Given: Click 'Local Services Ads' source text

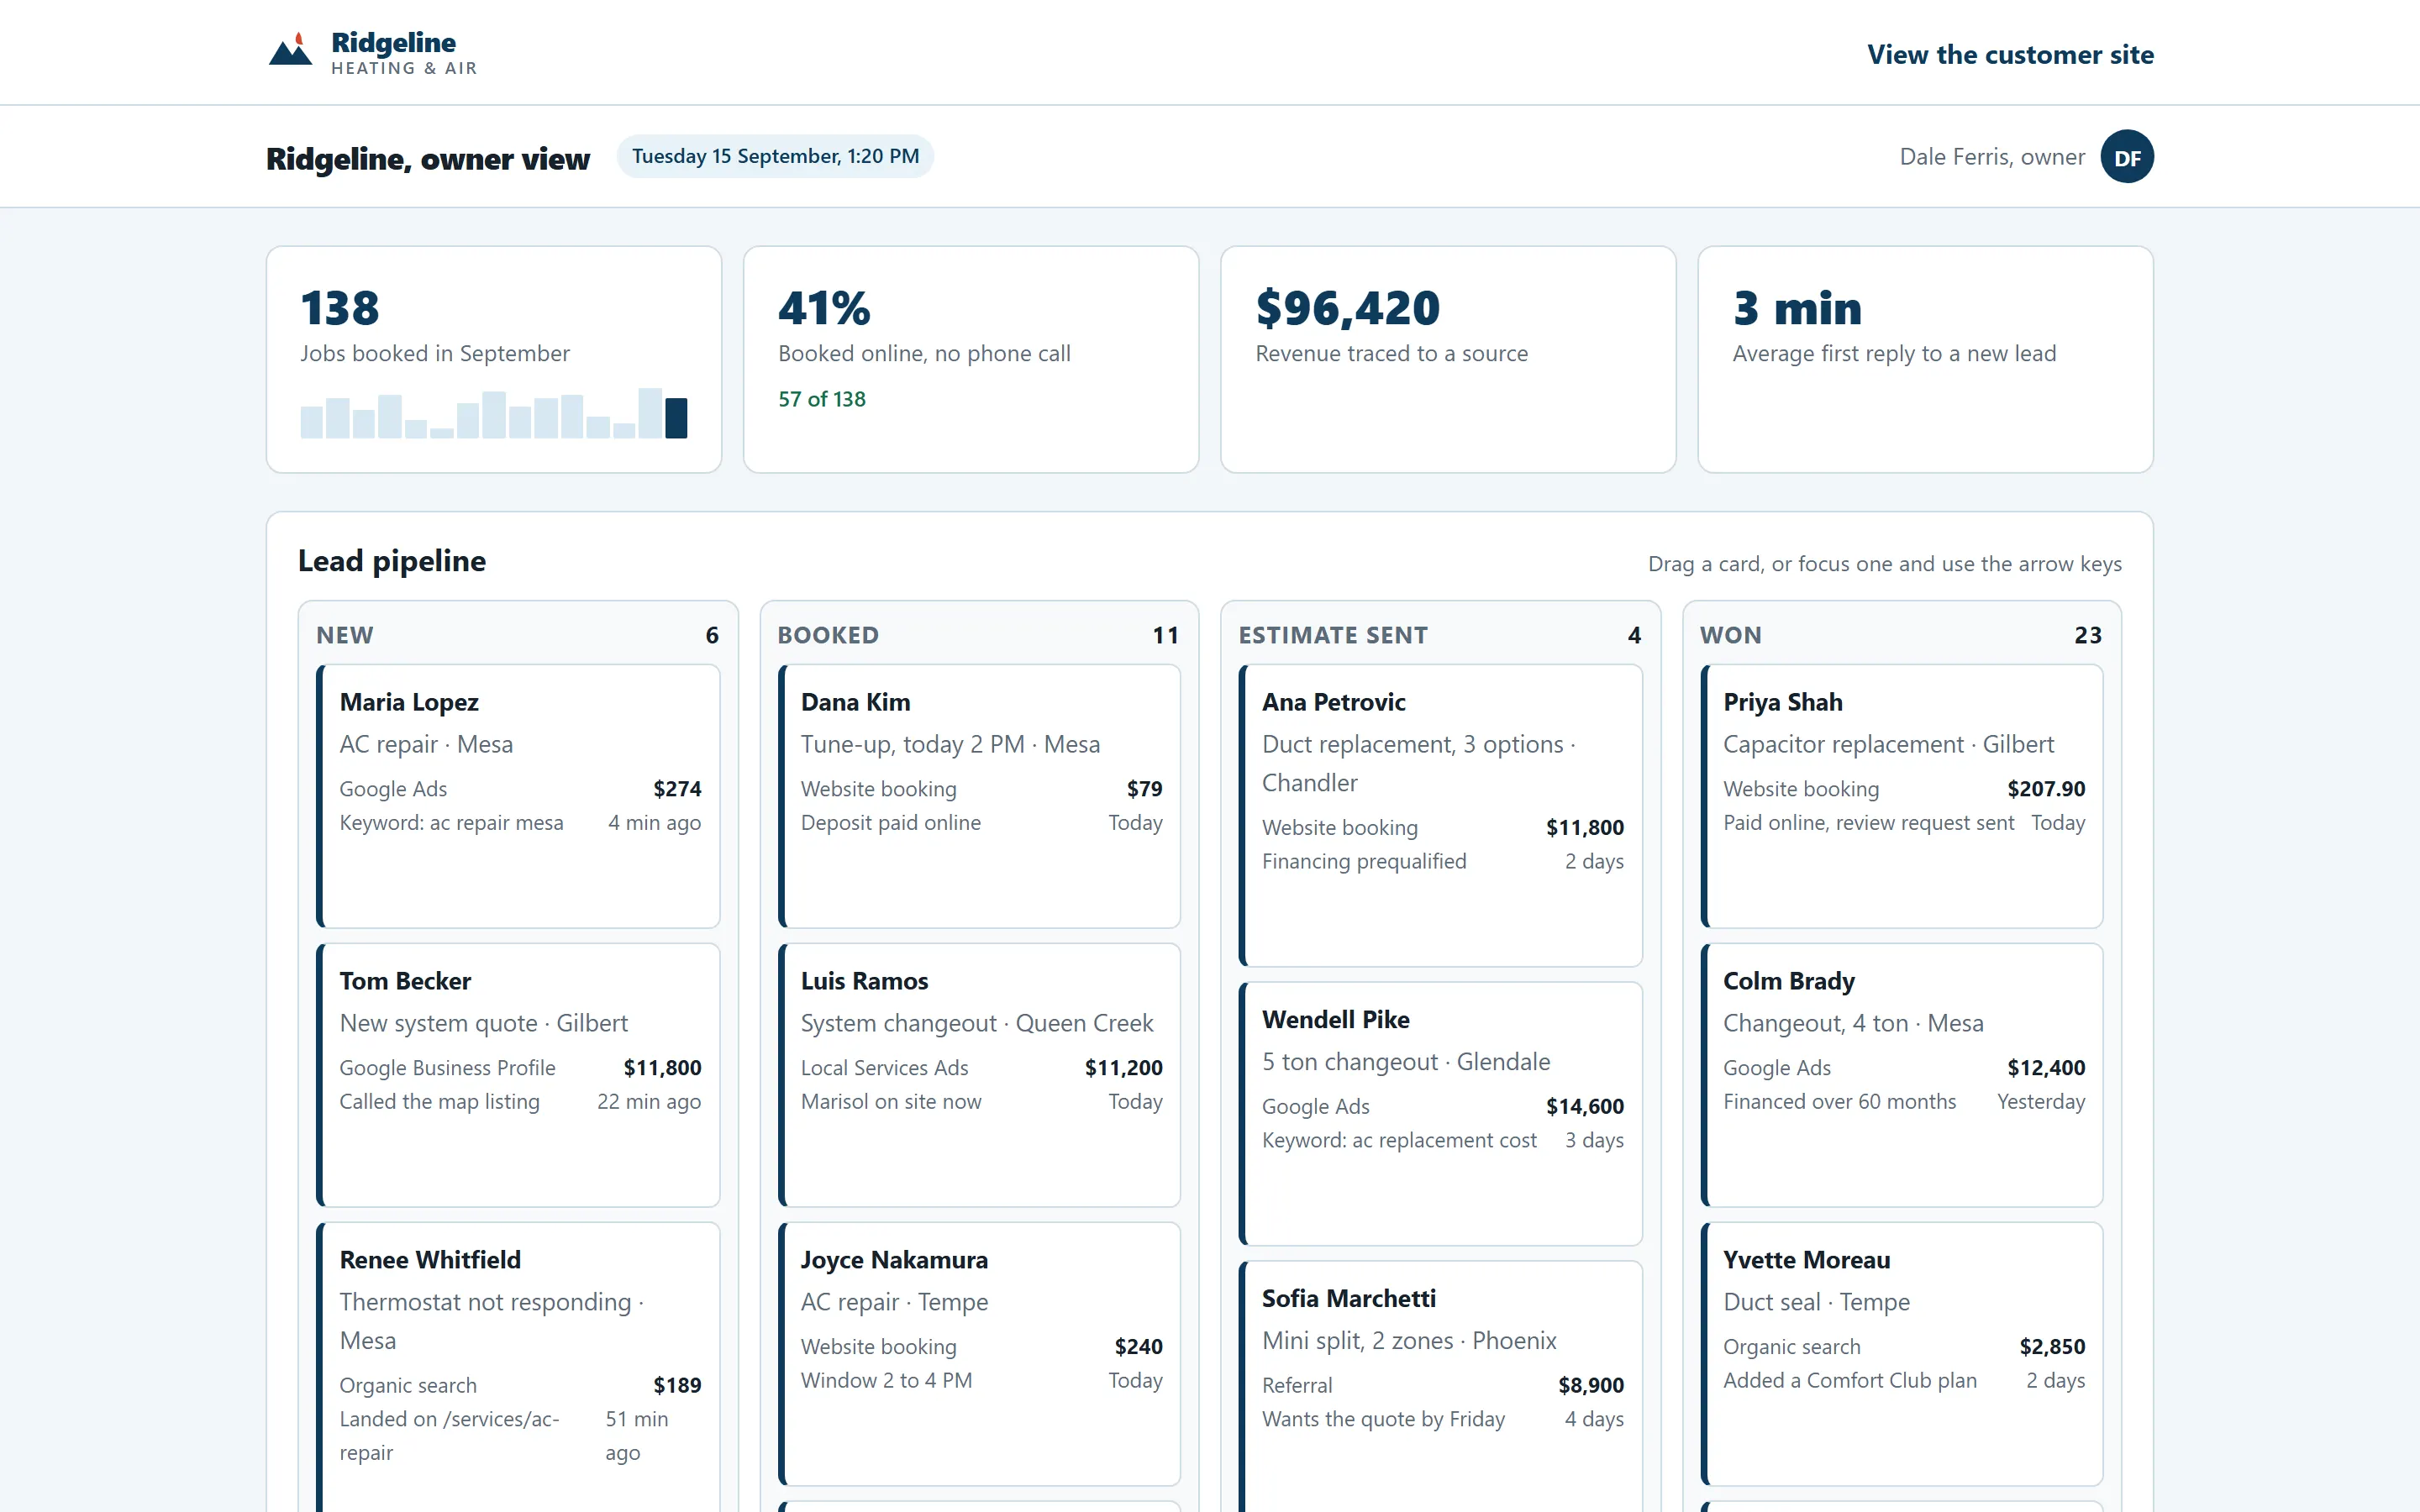Looking at the screenshot, I should coord(884,1067).
